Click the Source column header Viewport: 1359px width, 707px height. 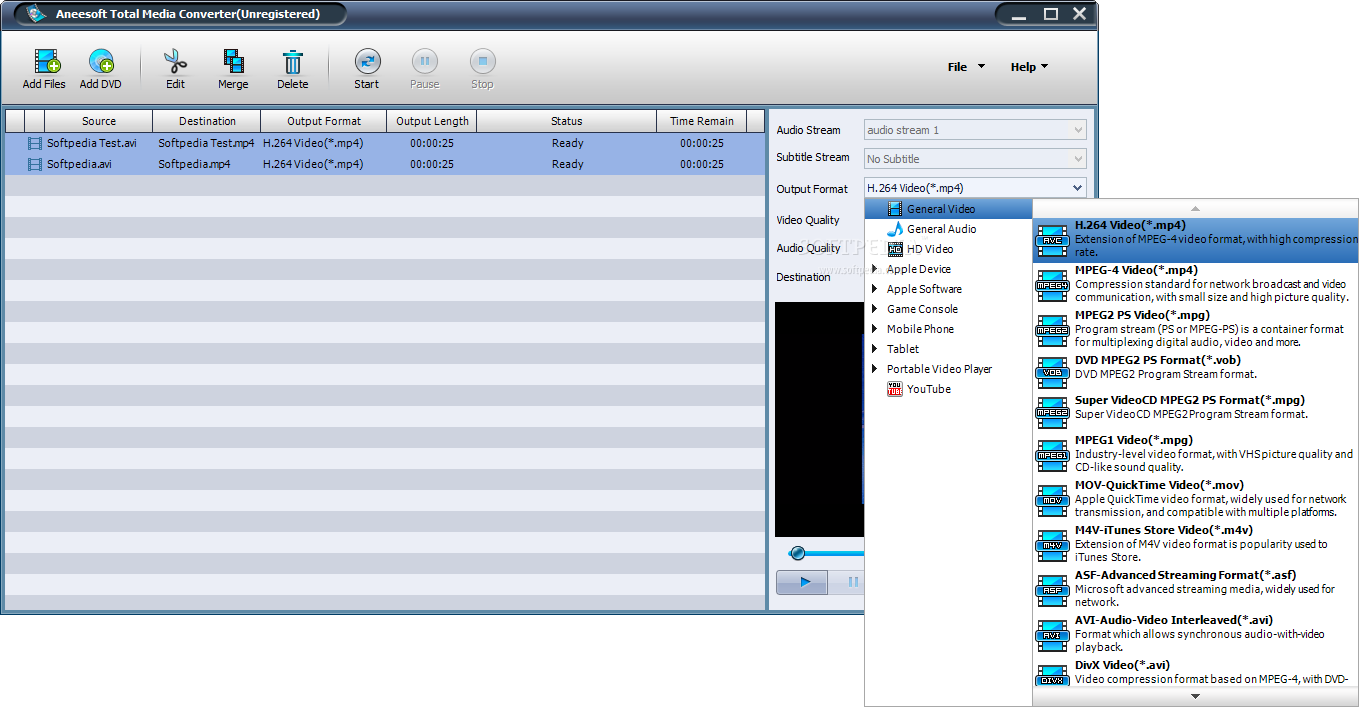[x=99, y=121]
